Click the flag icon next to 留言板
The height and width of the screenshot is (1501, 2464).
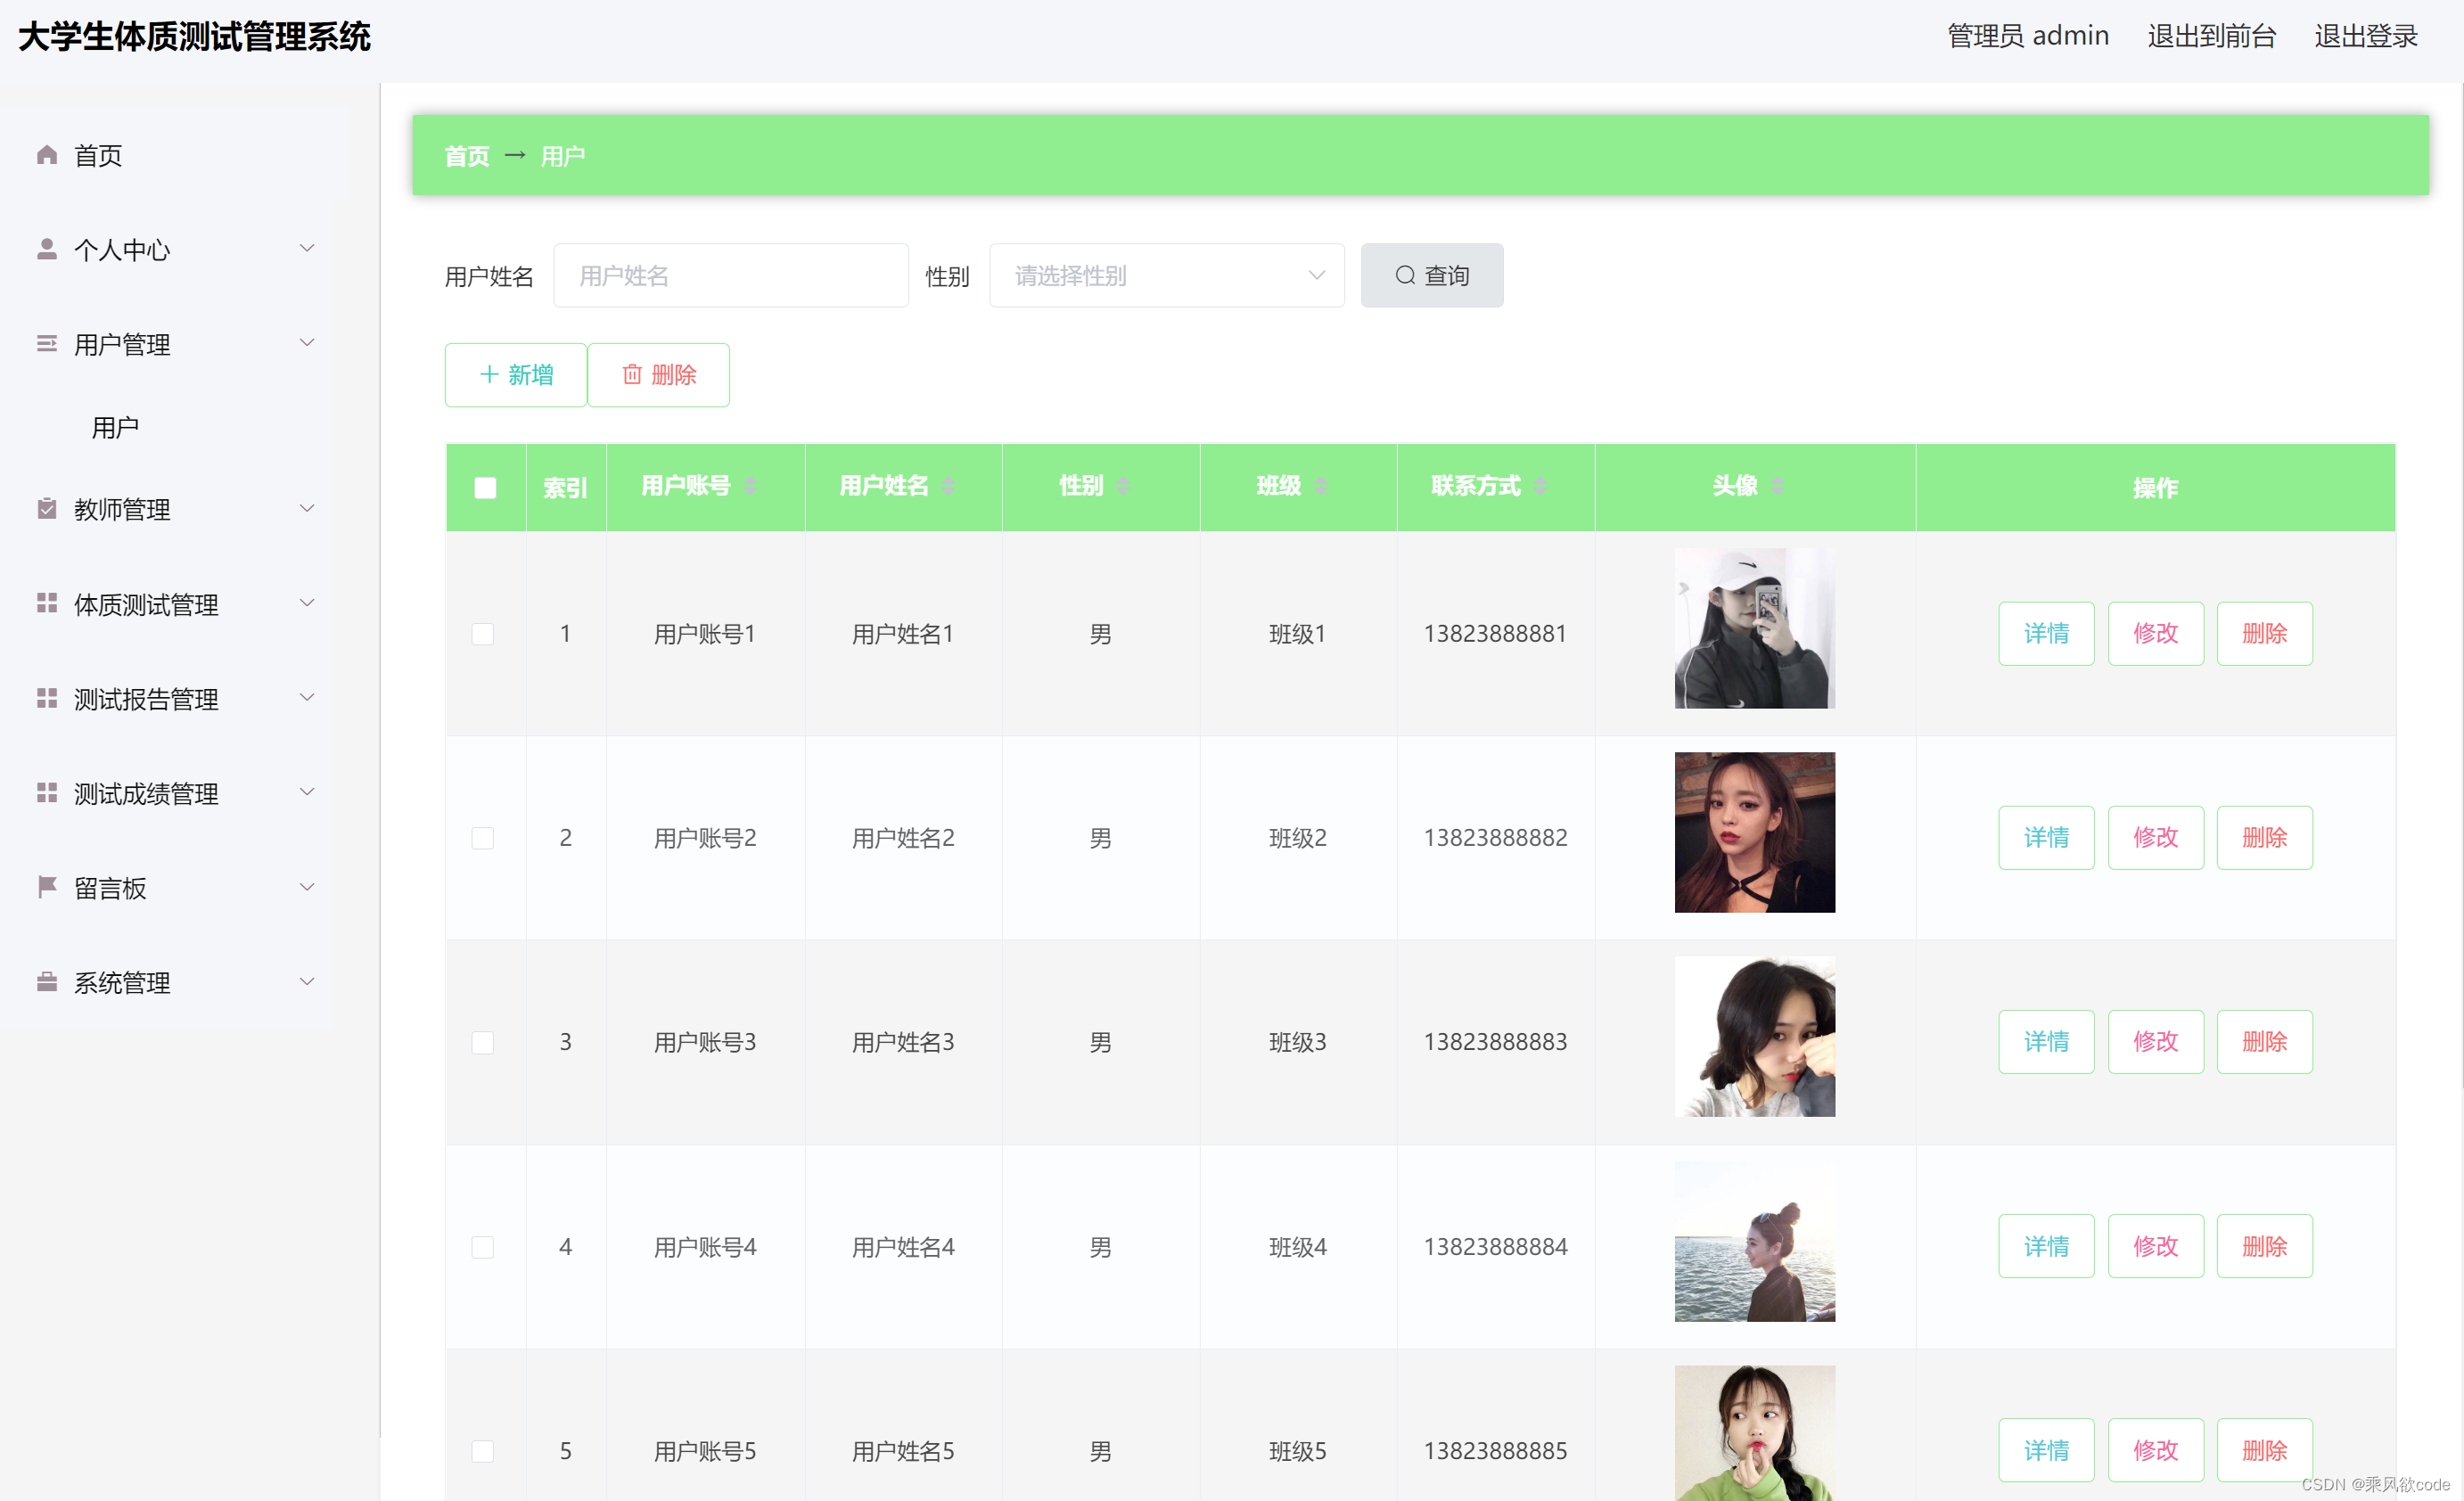click(x=46, y=887)
